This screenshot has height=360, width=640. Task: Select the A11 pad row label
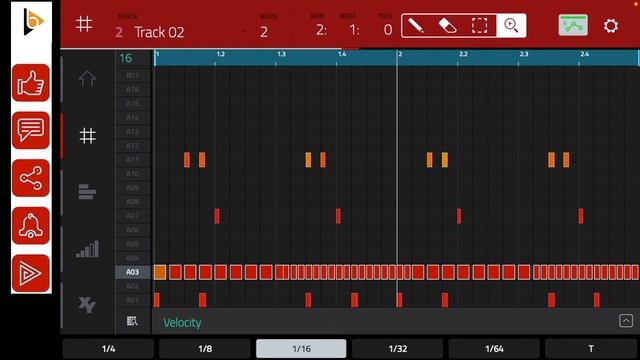pyautogui.click(x=133, y=160)
